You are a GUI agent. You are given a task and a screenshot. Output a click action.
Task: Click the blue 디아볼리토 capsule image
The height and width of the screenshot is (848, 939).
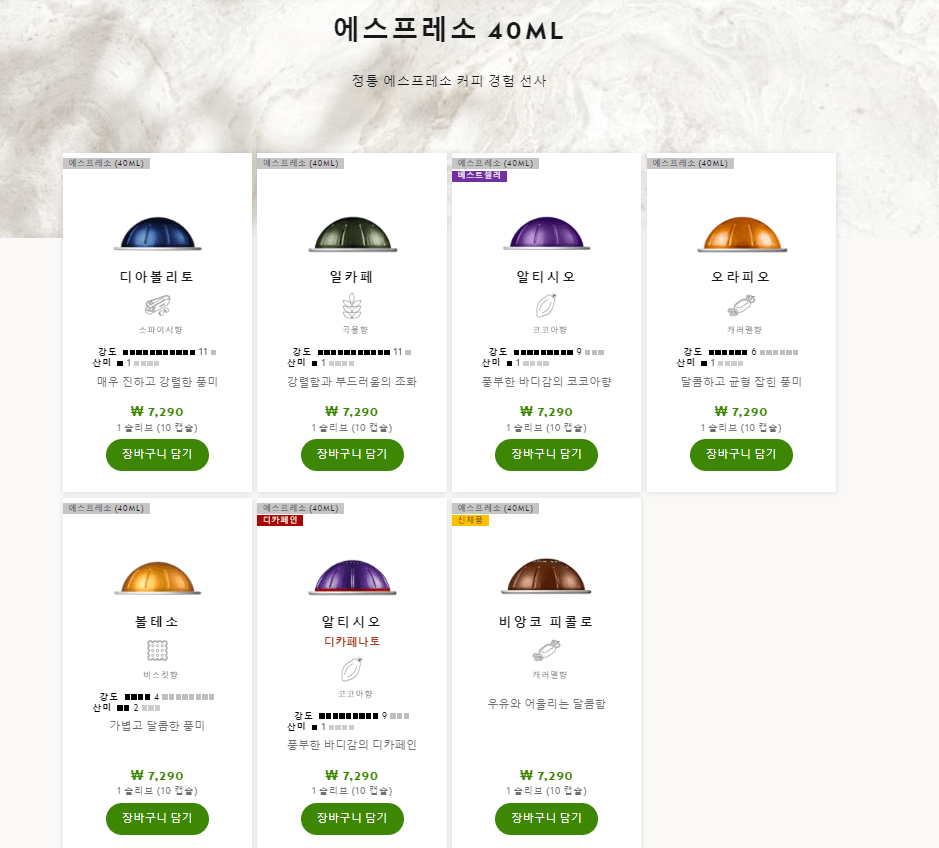click(157, 233)
